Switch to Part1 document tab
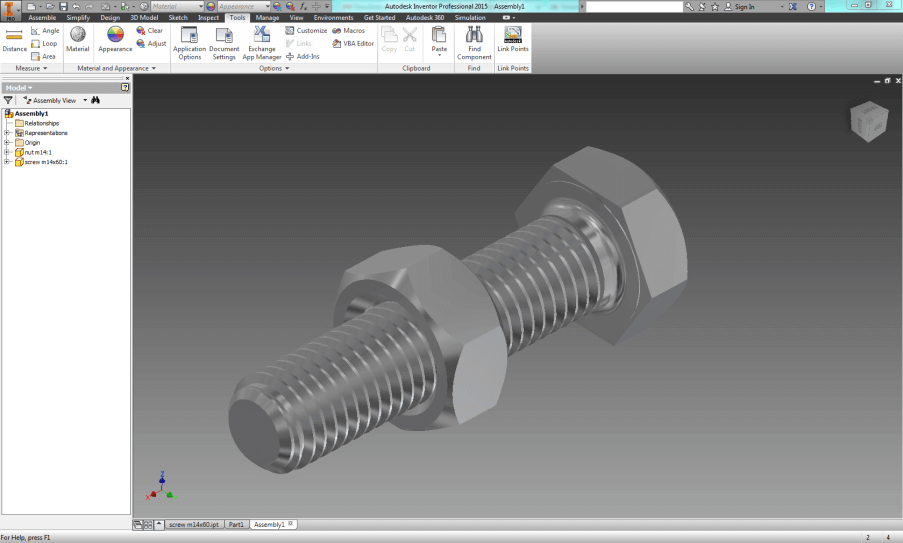 [x=236, y=525]
